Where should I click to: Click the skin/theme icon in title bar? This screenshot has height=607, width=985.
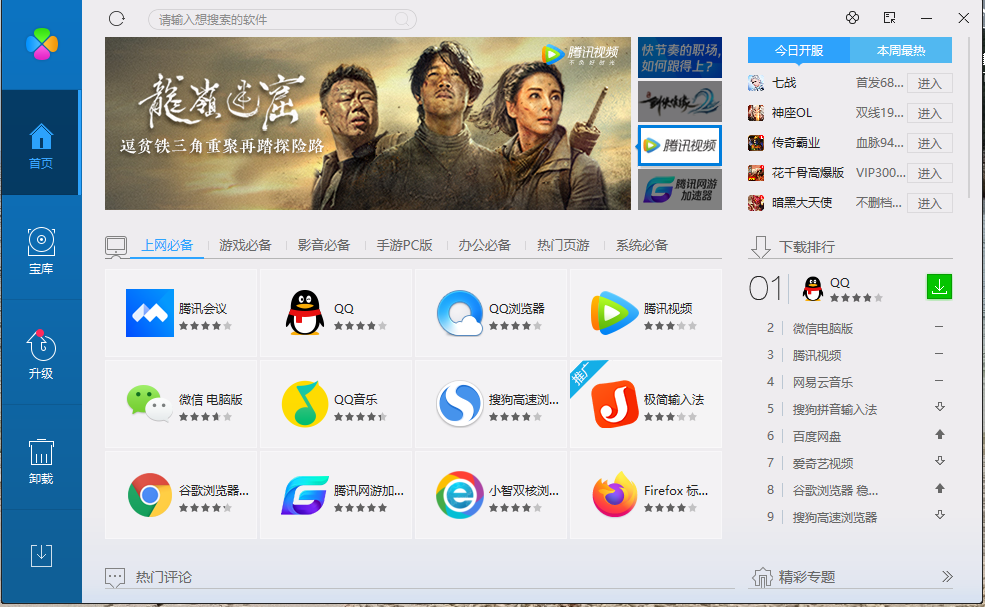click(852, 18)
